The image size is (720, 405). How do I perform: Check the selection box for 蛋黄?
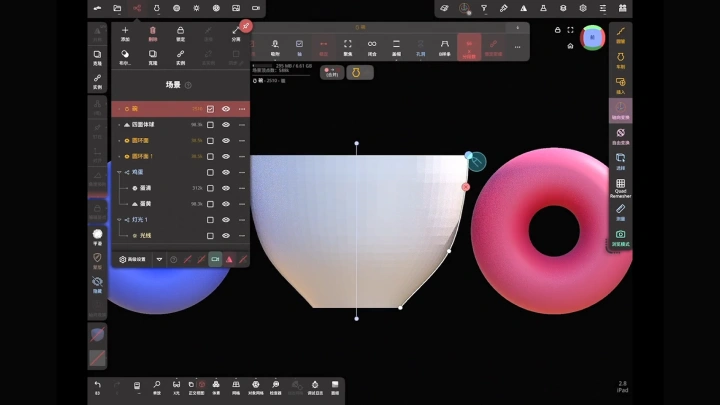point(210,204)
